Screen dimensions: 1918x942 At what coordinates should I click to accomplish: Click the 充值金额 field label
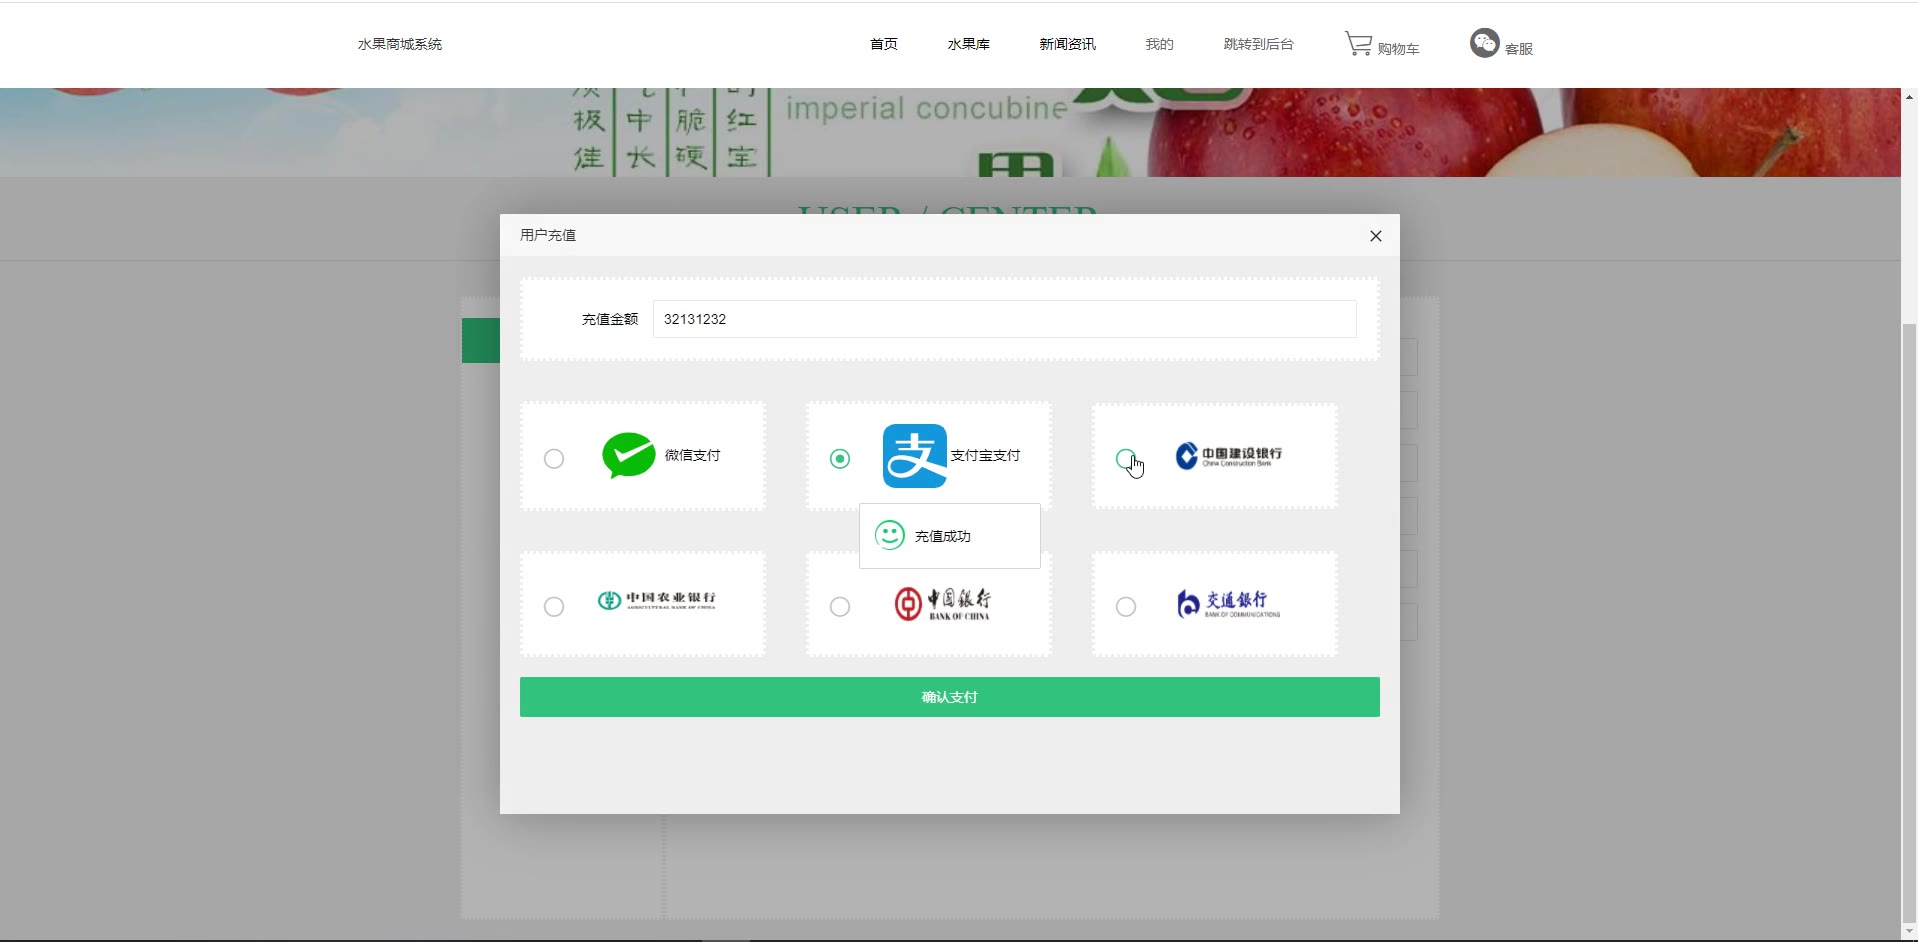(610, 319)
